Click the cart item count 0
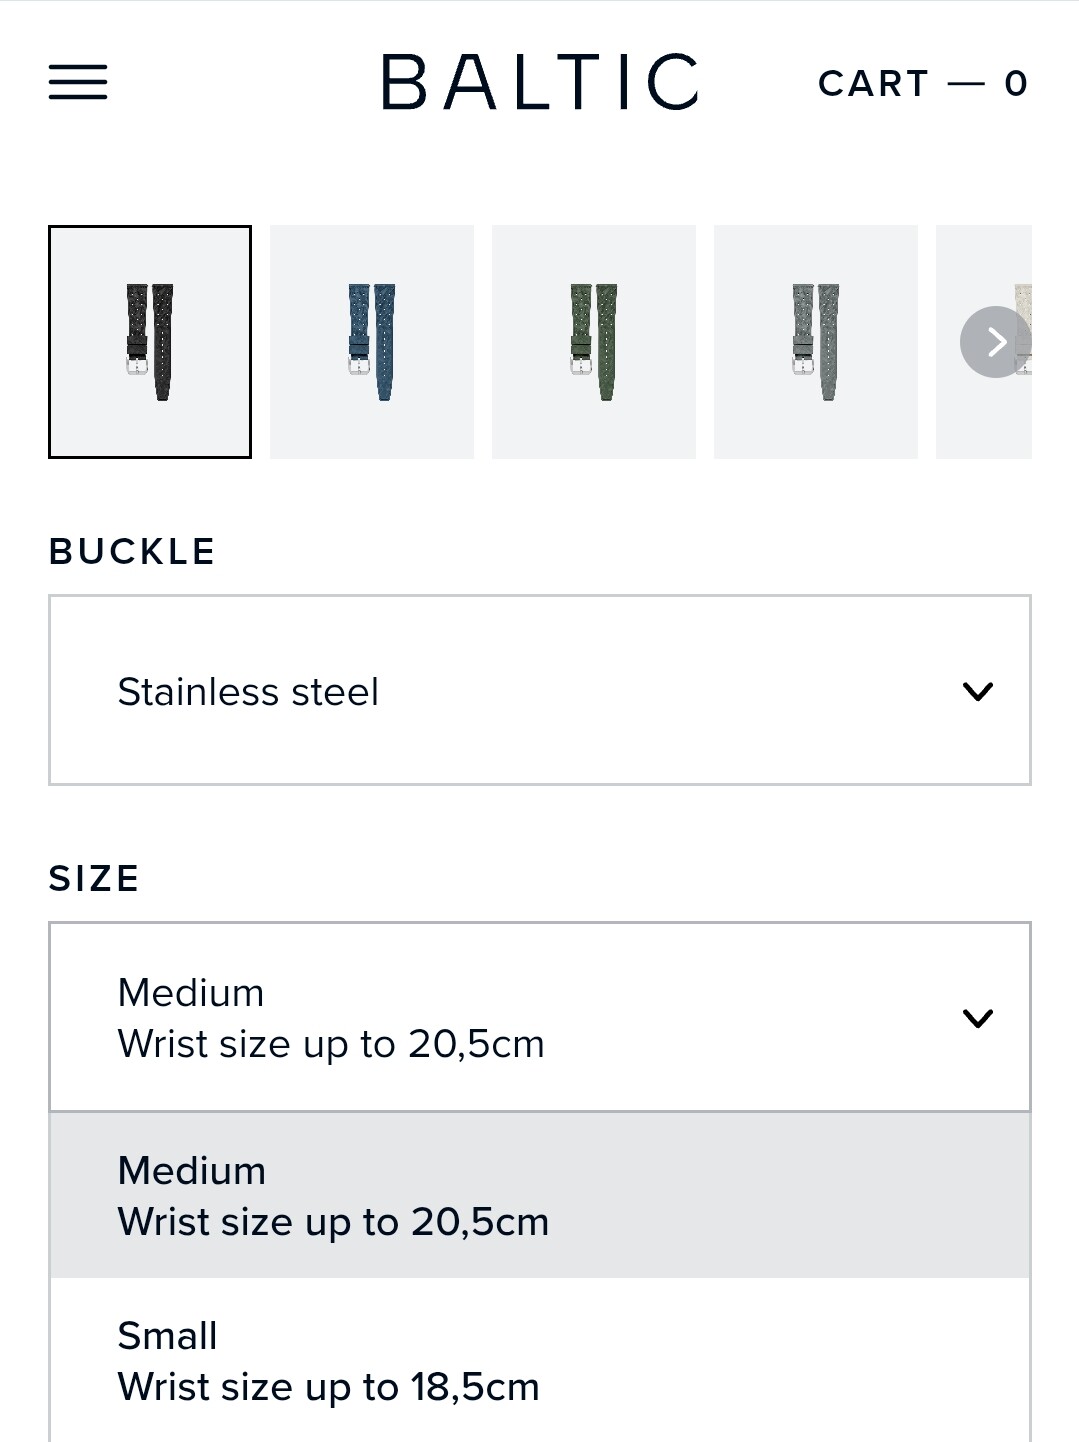1079x1442 pixels. click(1016, 83)
